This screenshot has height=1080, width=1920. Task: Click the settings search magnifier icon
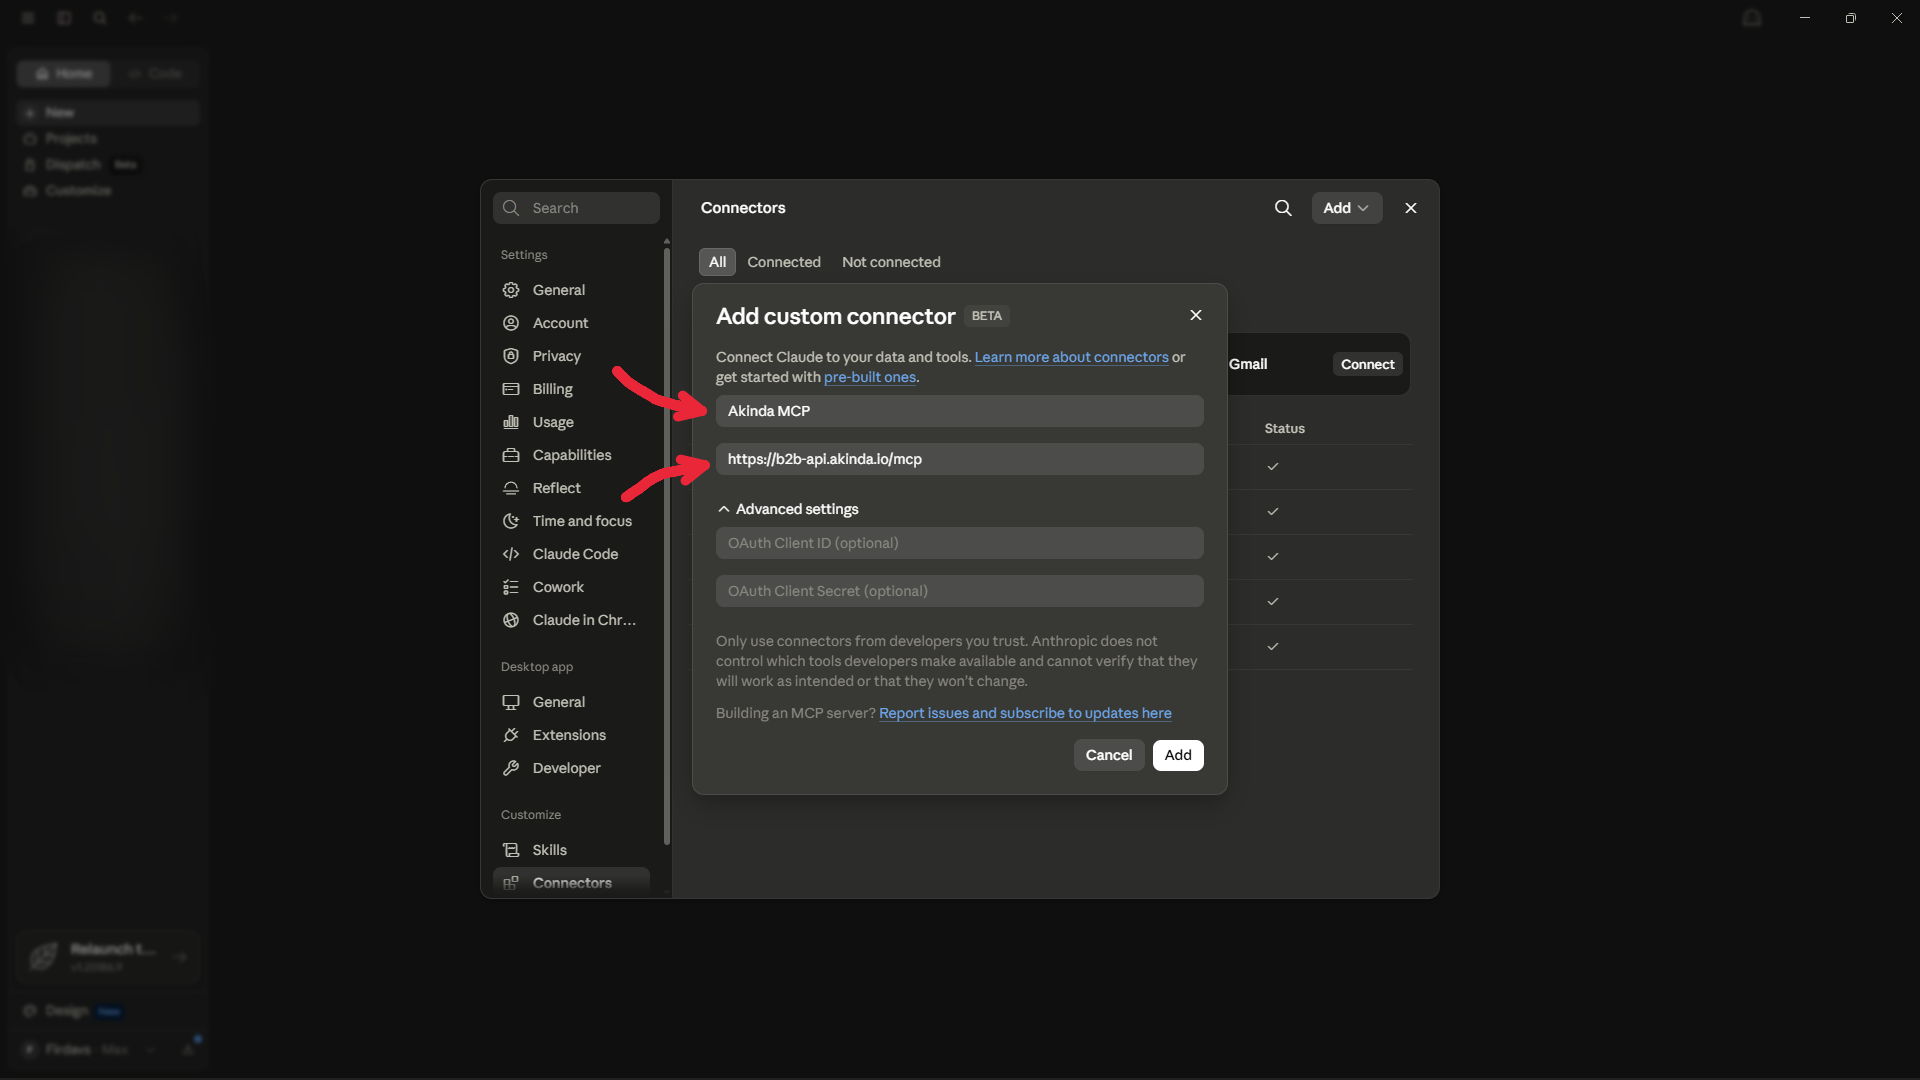point(511,208)
